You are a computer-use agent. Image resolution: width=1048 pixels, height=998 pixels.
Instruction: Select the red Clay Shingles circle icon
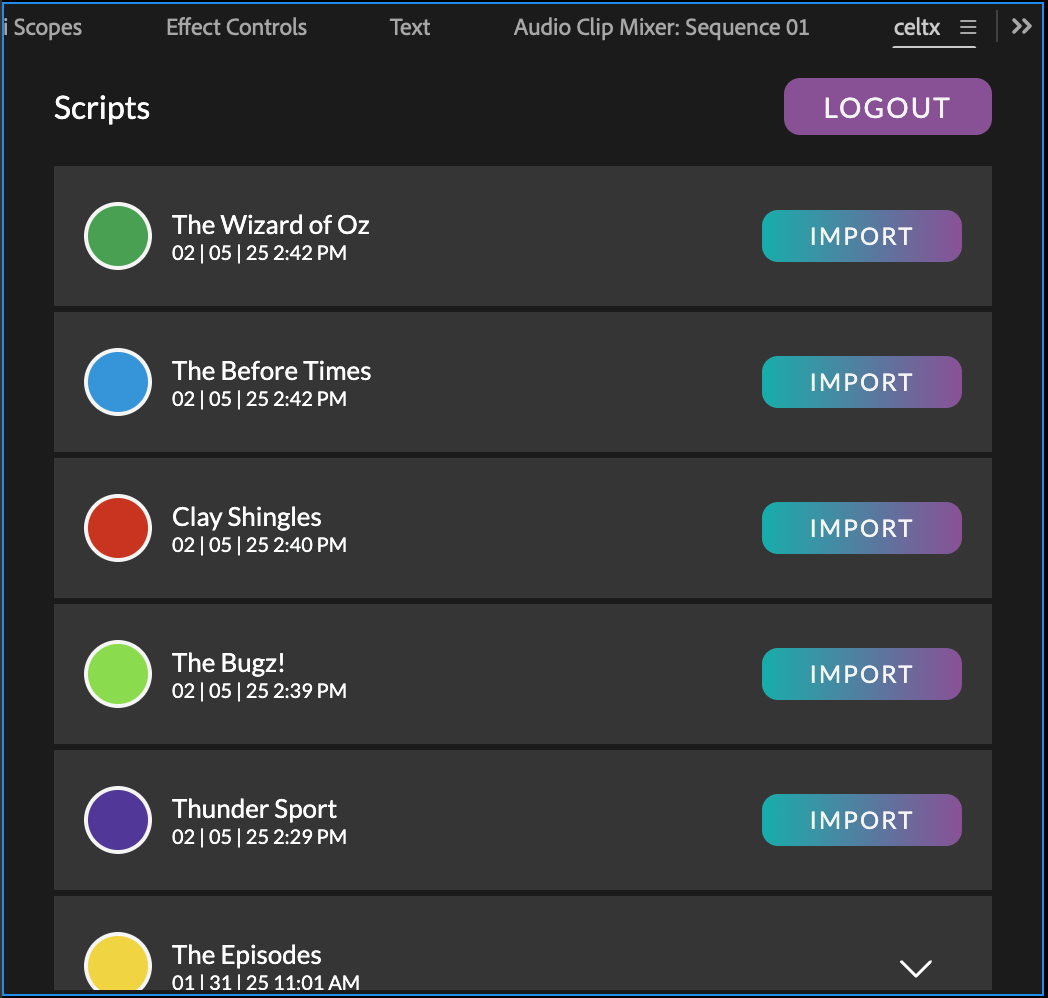tap(118, 528)
